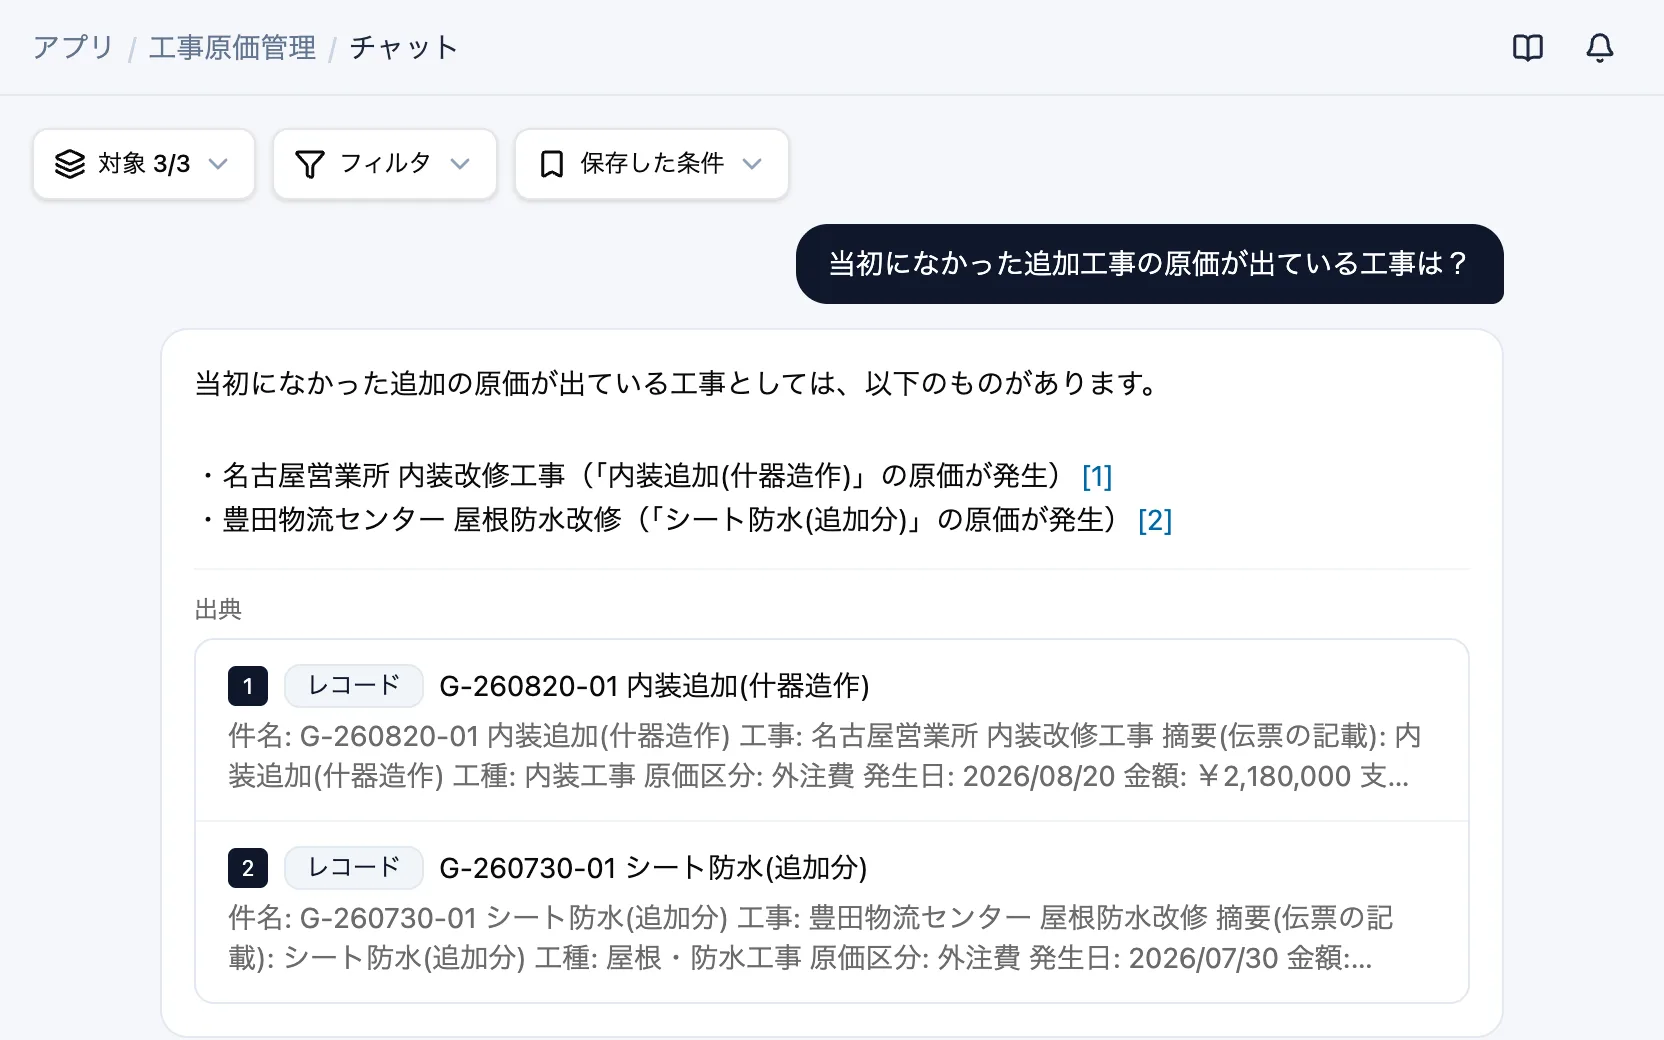1664x1040 pixels.
Task: Expand the 対象 3/3 dropdown chevron
Action: coord(218,164)
